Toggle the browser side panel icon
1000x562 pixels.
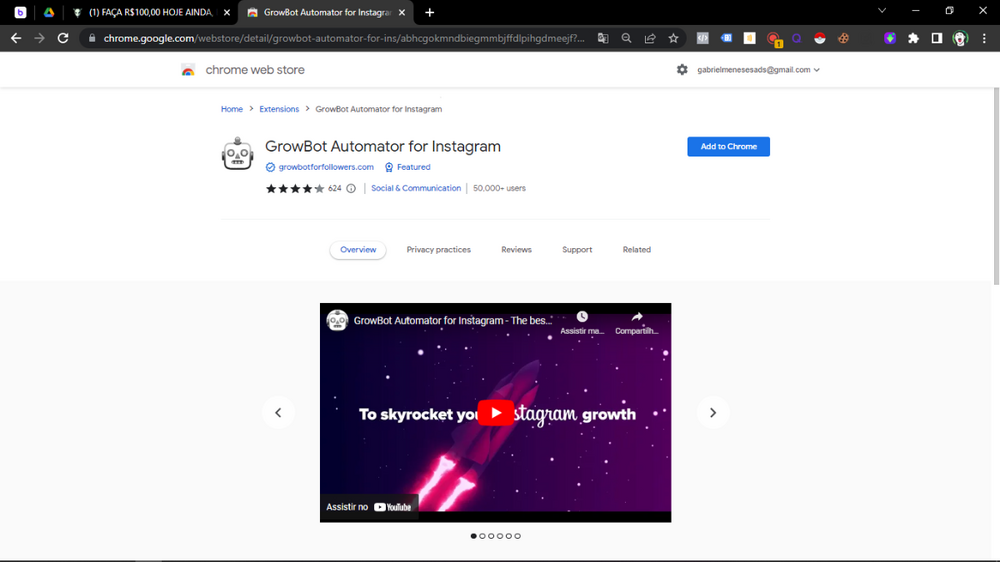coord(937,38)
